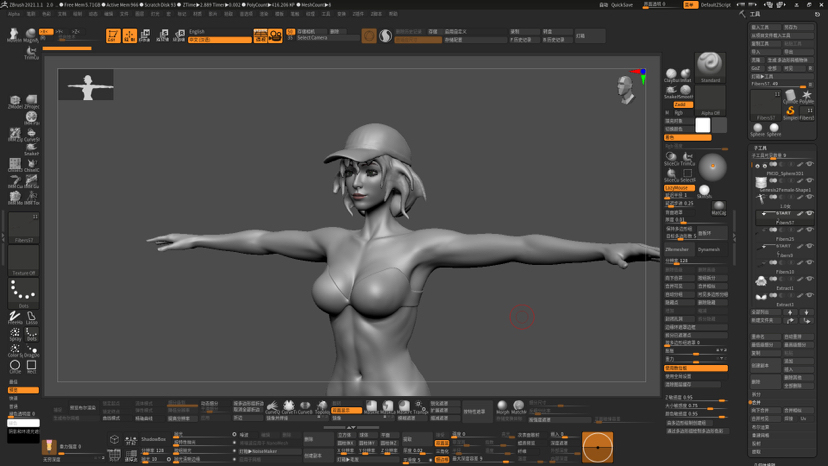
Task: Click the white main color swatch
Action: 702,125
